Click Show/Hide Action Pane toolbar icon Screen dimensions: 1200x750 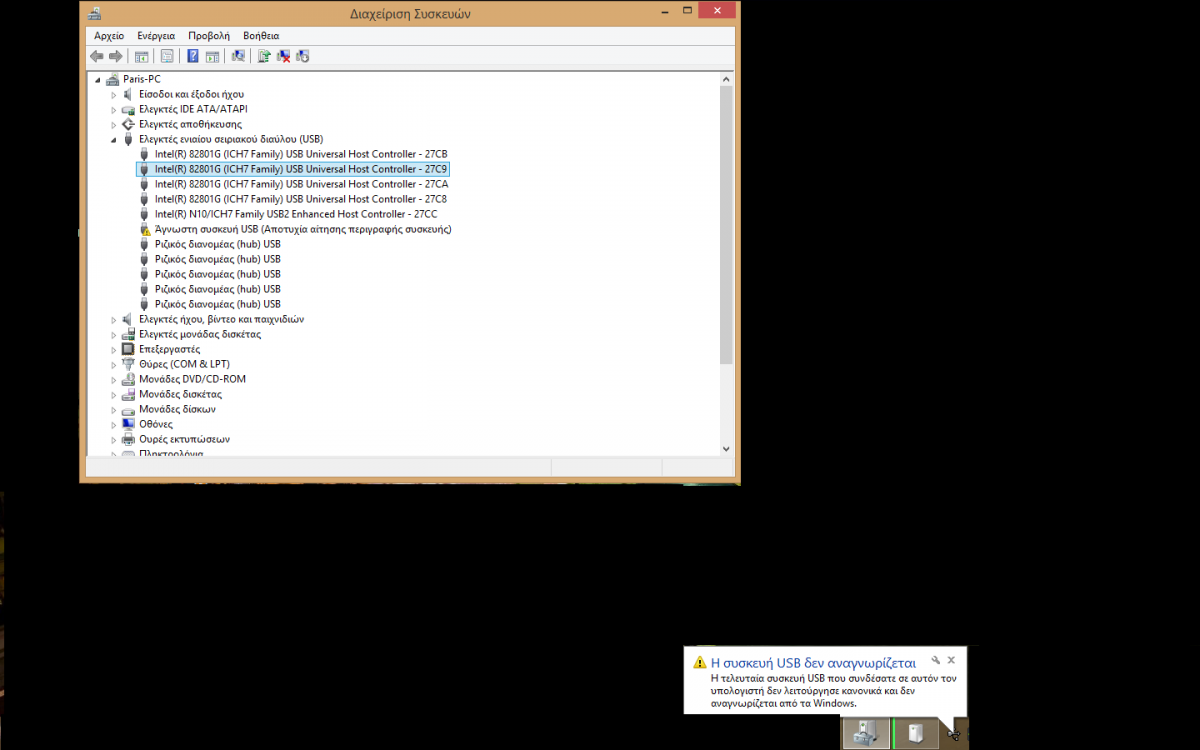[x=212, y=56]
